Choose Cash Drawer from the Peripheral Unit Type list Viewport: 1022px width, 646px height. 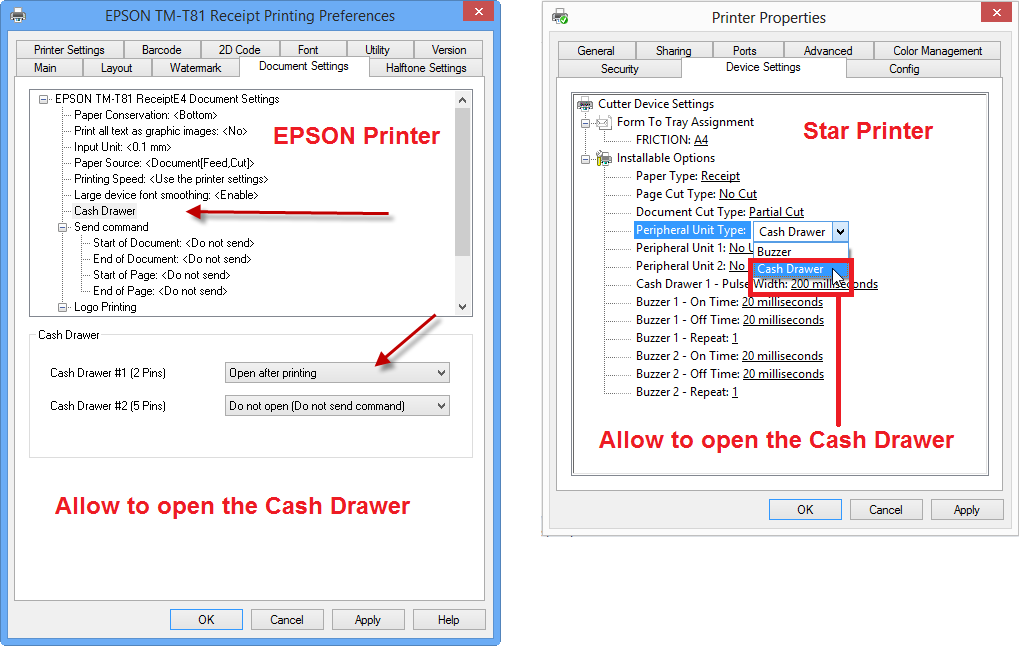coord(801,269)
